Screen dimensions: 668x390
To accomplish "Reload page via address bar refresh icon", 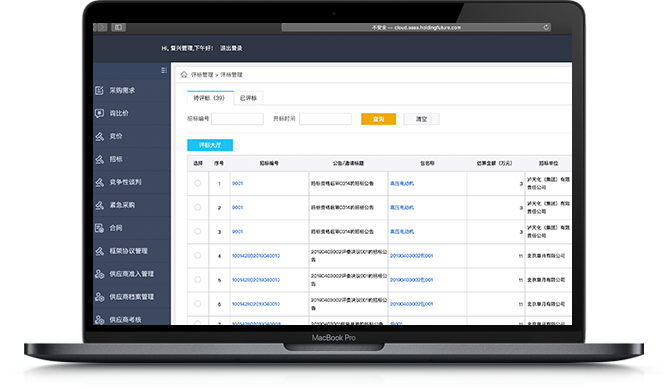I will 546,27.
